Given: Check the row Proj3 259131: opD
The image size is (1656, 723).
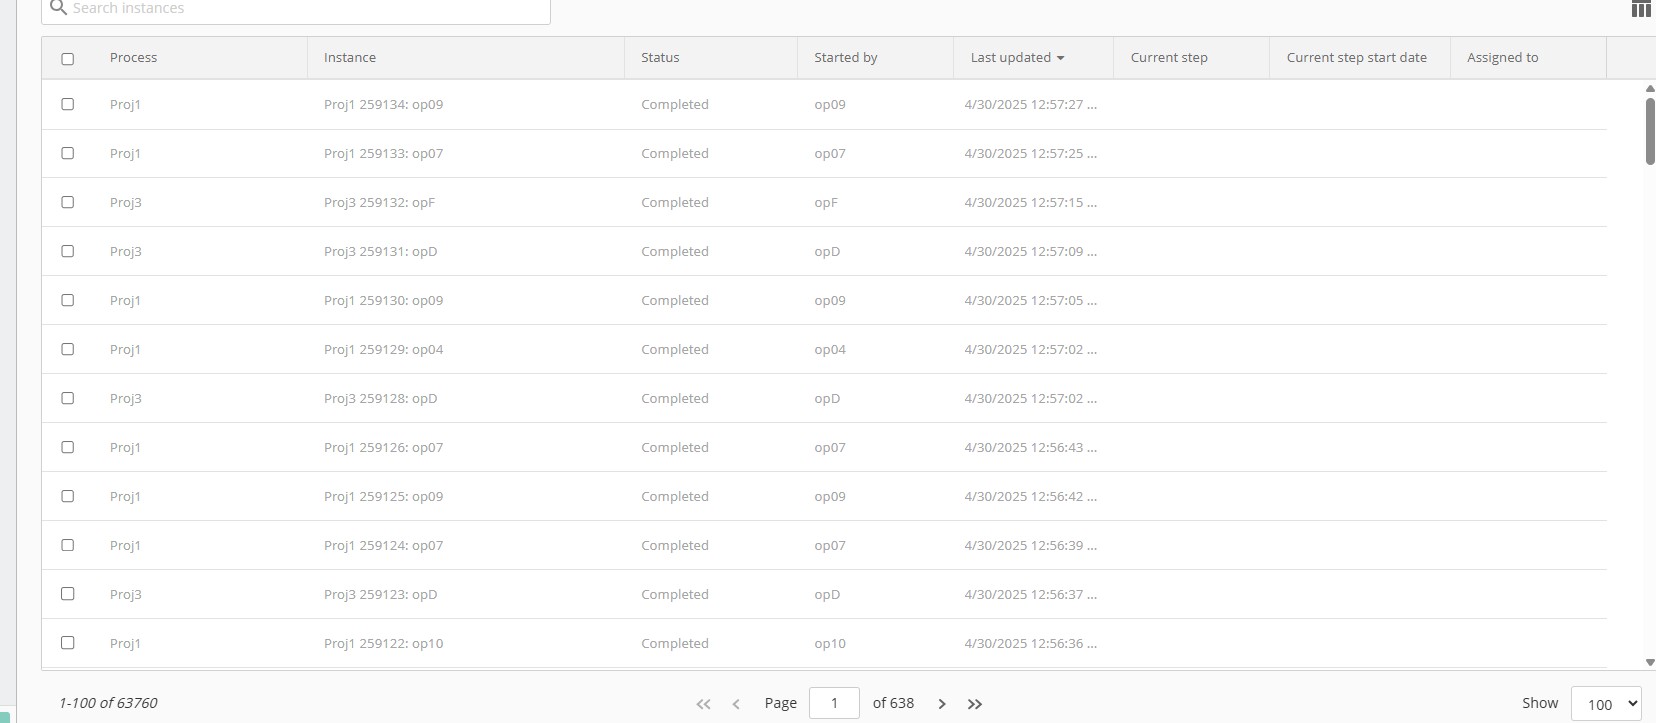Looking at the screenshot, I should 68,251.
